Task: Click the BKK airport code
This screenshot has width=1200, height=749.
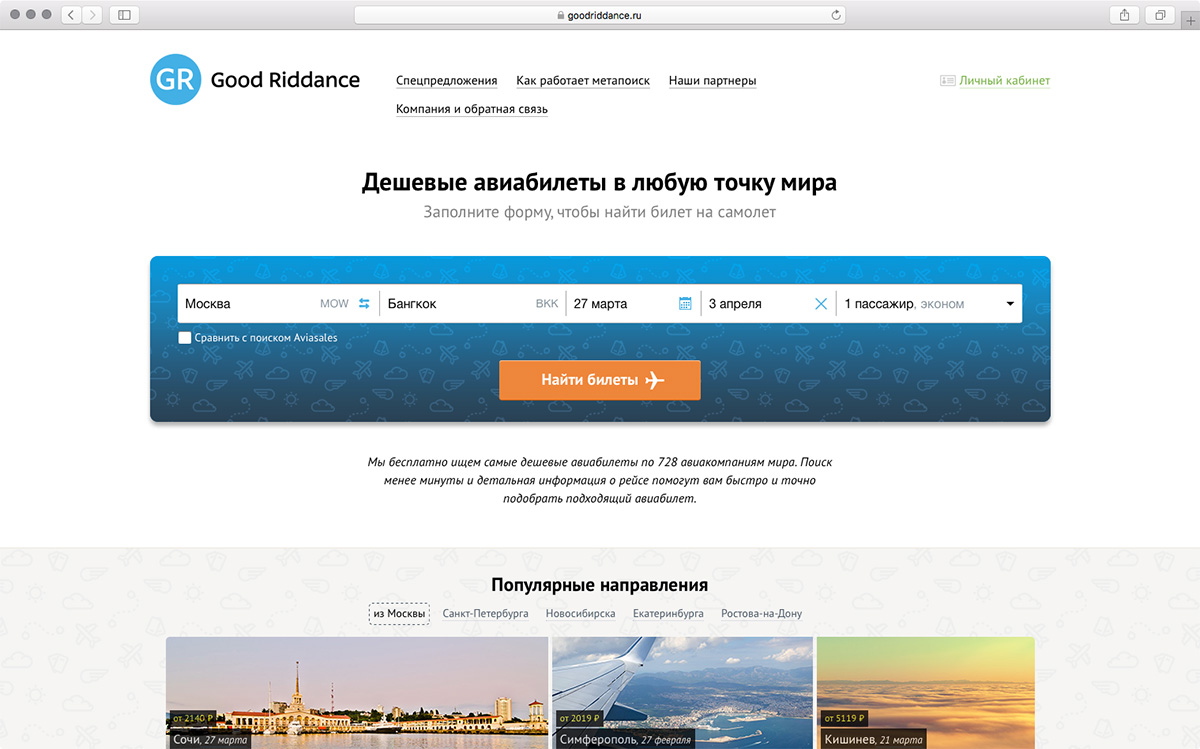Action: pos(547,304)
